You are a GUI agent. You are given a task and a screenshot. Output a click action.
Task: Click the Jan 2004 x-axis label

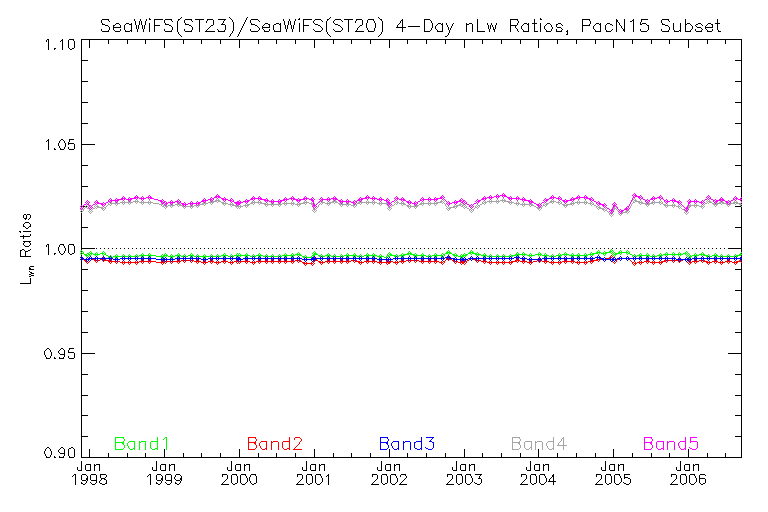click(538, 473)
